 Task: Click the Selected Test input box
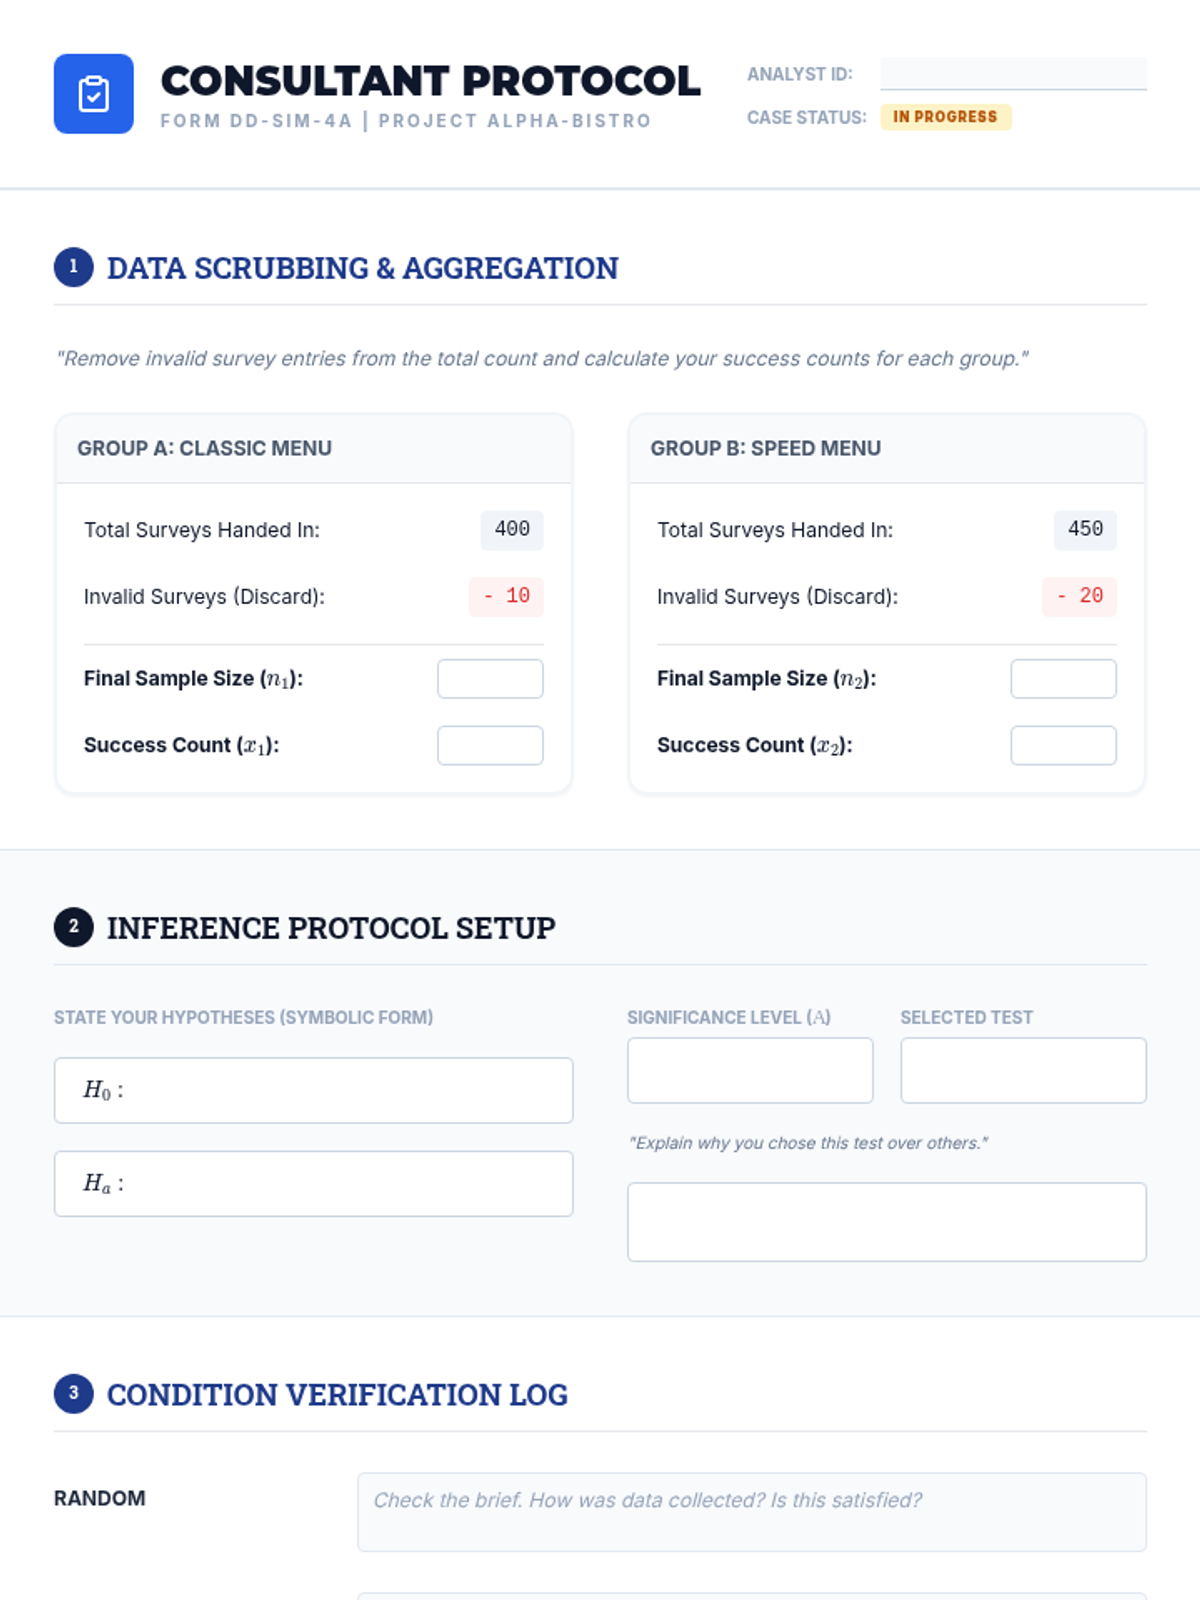1023,1070
